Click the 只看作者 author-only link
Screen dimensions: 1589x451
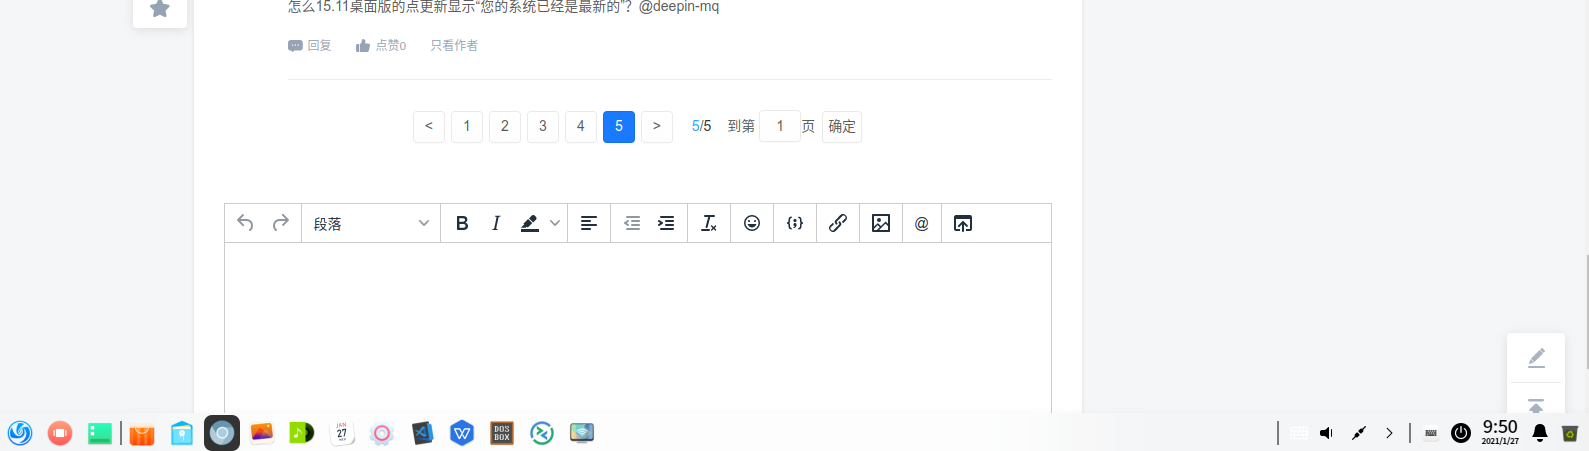point(454,45)
